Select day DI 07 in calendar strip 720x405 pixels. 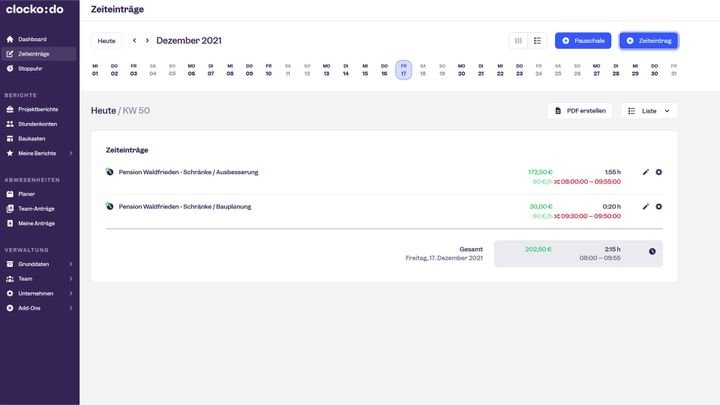(211, 70)
